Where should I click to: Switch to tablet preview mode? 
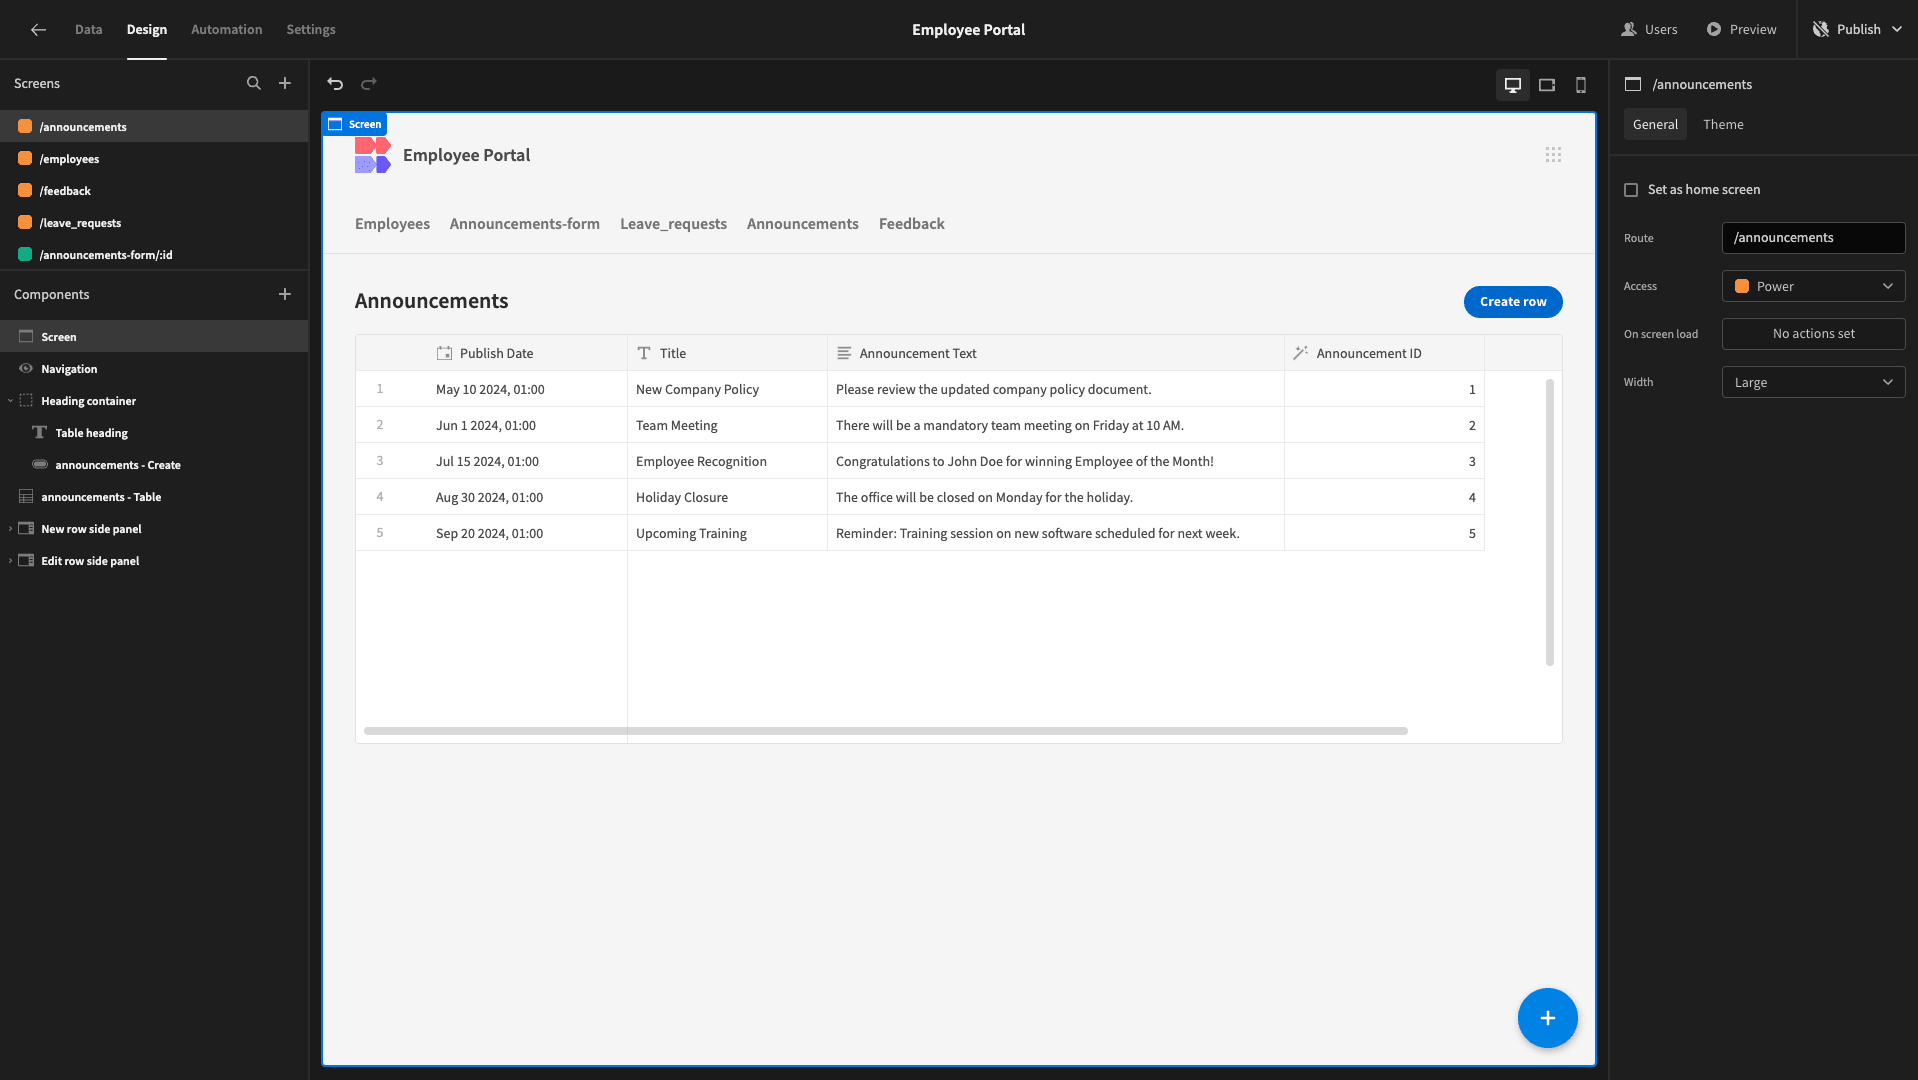tap(1547, 85)
